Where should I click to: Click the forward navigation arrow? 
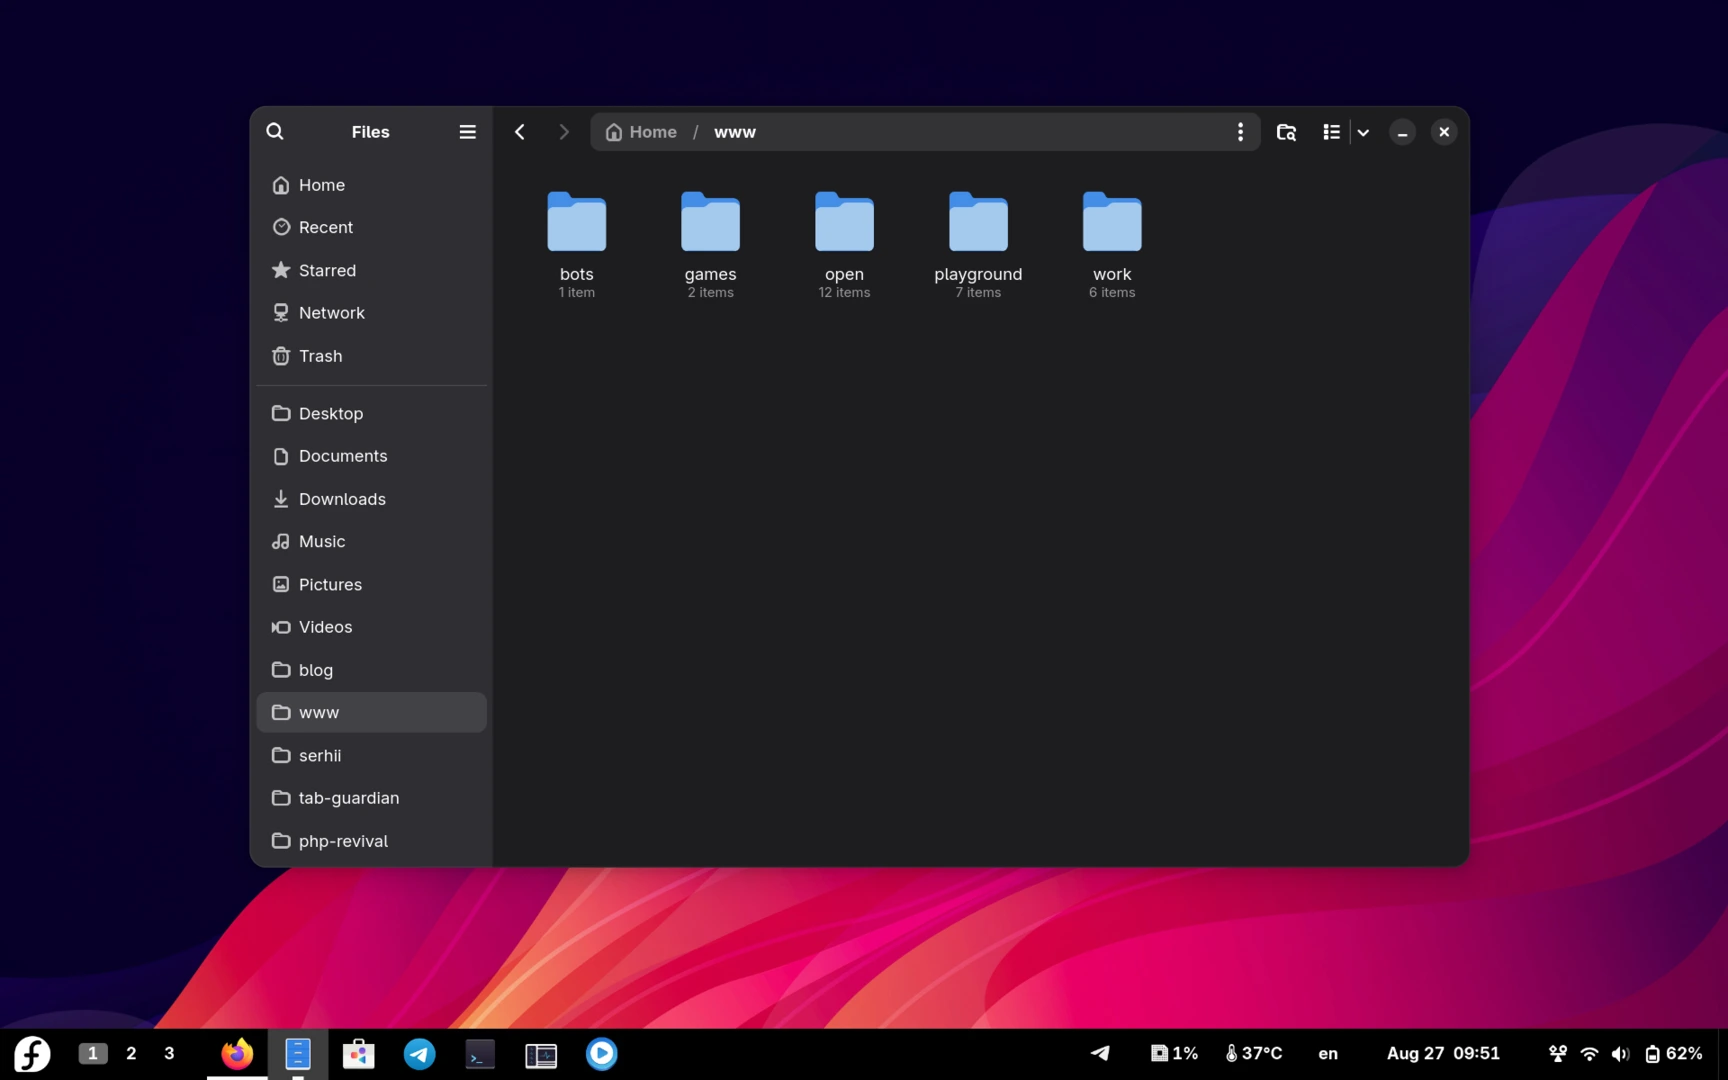tap(563, 131)
